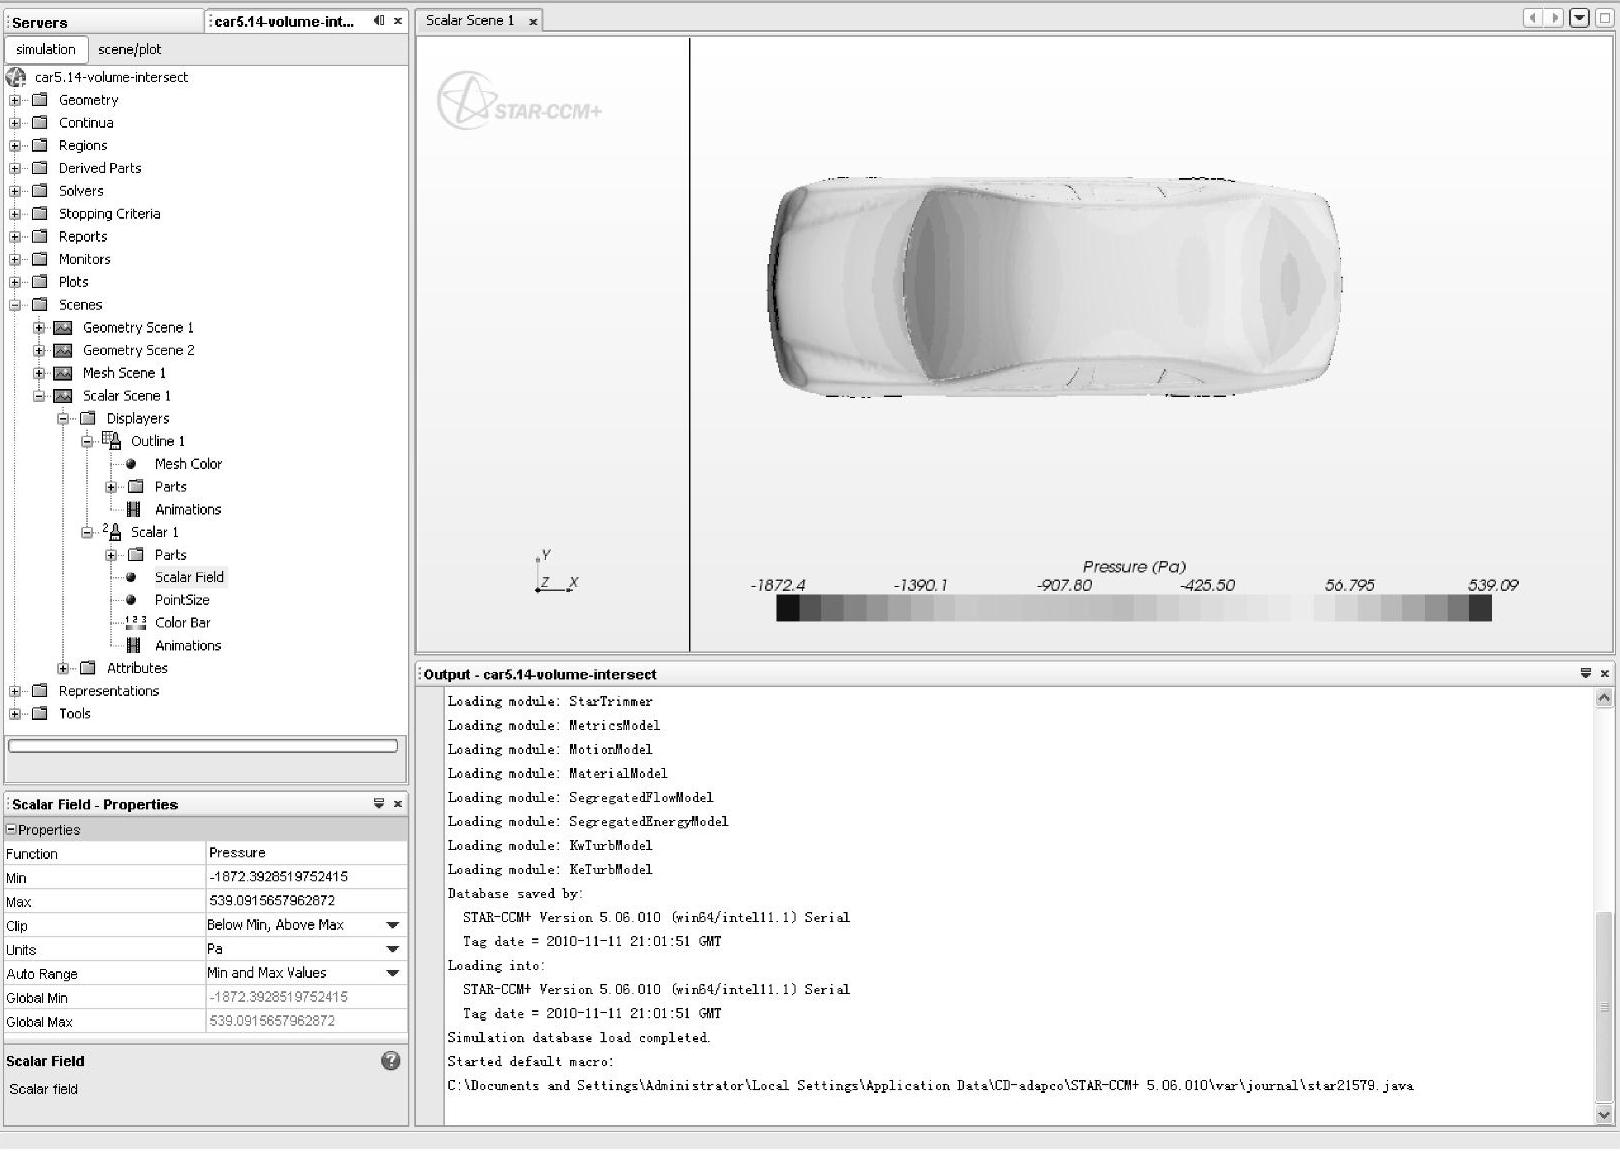Image resolution: width=1620 pixels, height=1151 pixels.
Task: Open the scene tab list dropdown
Action: pos(1580,18)
